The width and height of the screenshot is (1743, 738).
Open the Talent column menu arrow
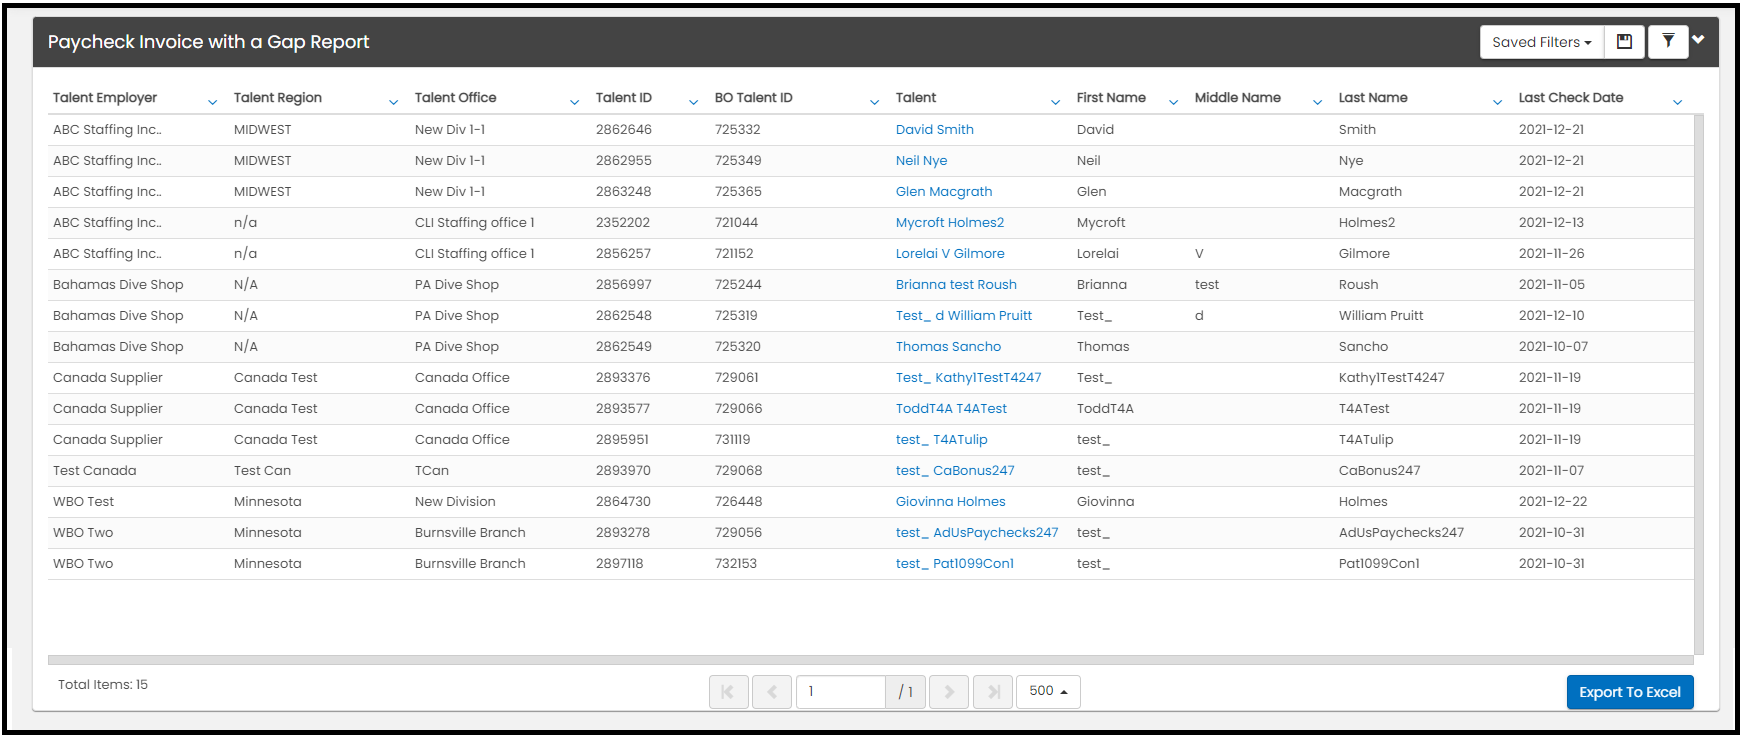[1055, 101]
